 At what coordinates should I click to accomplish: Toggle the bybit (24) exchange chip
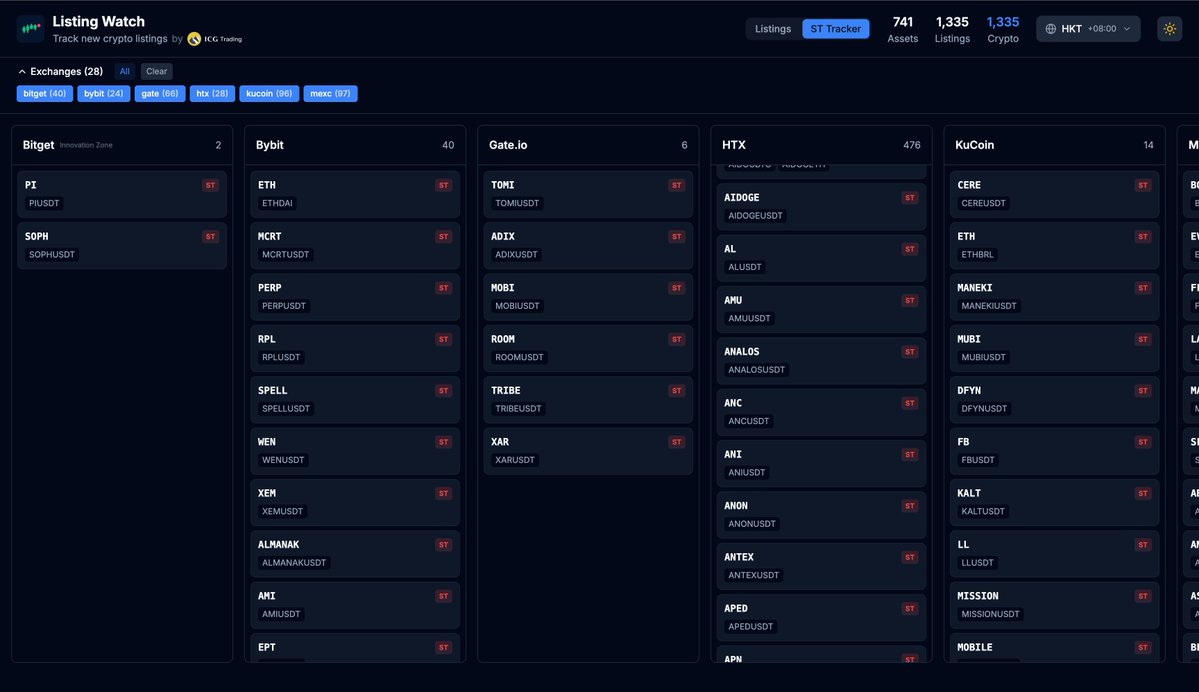[103, 93]
